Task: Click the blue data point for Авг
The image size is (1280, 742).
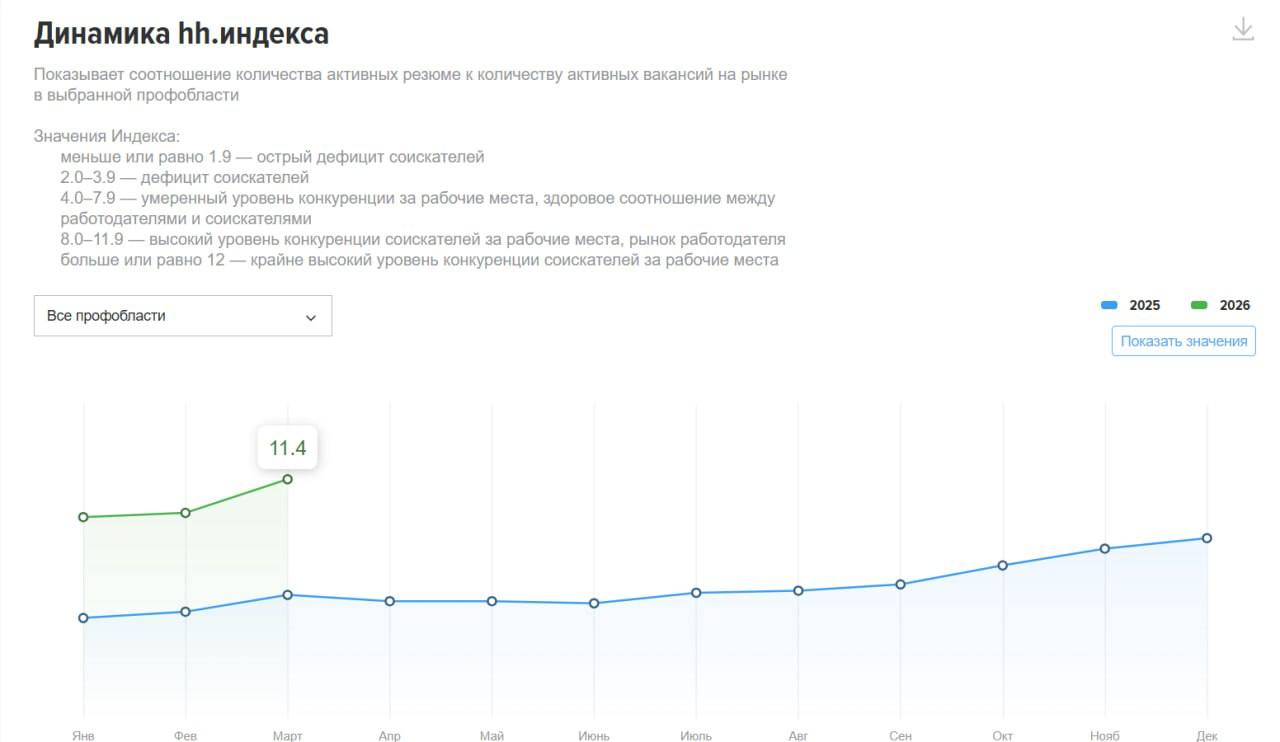Action: [x=798, y=591]
